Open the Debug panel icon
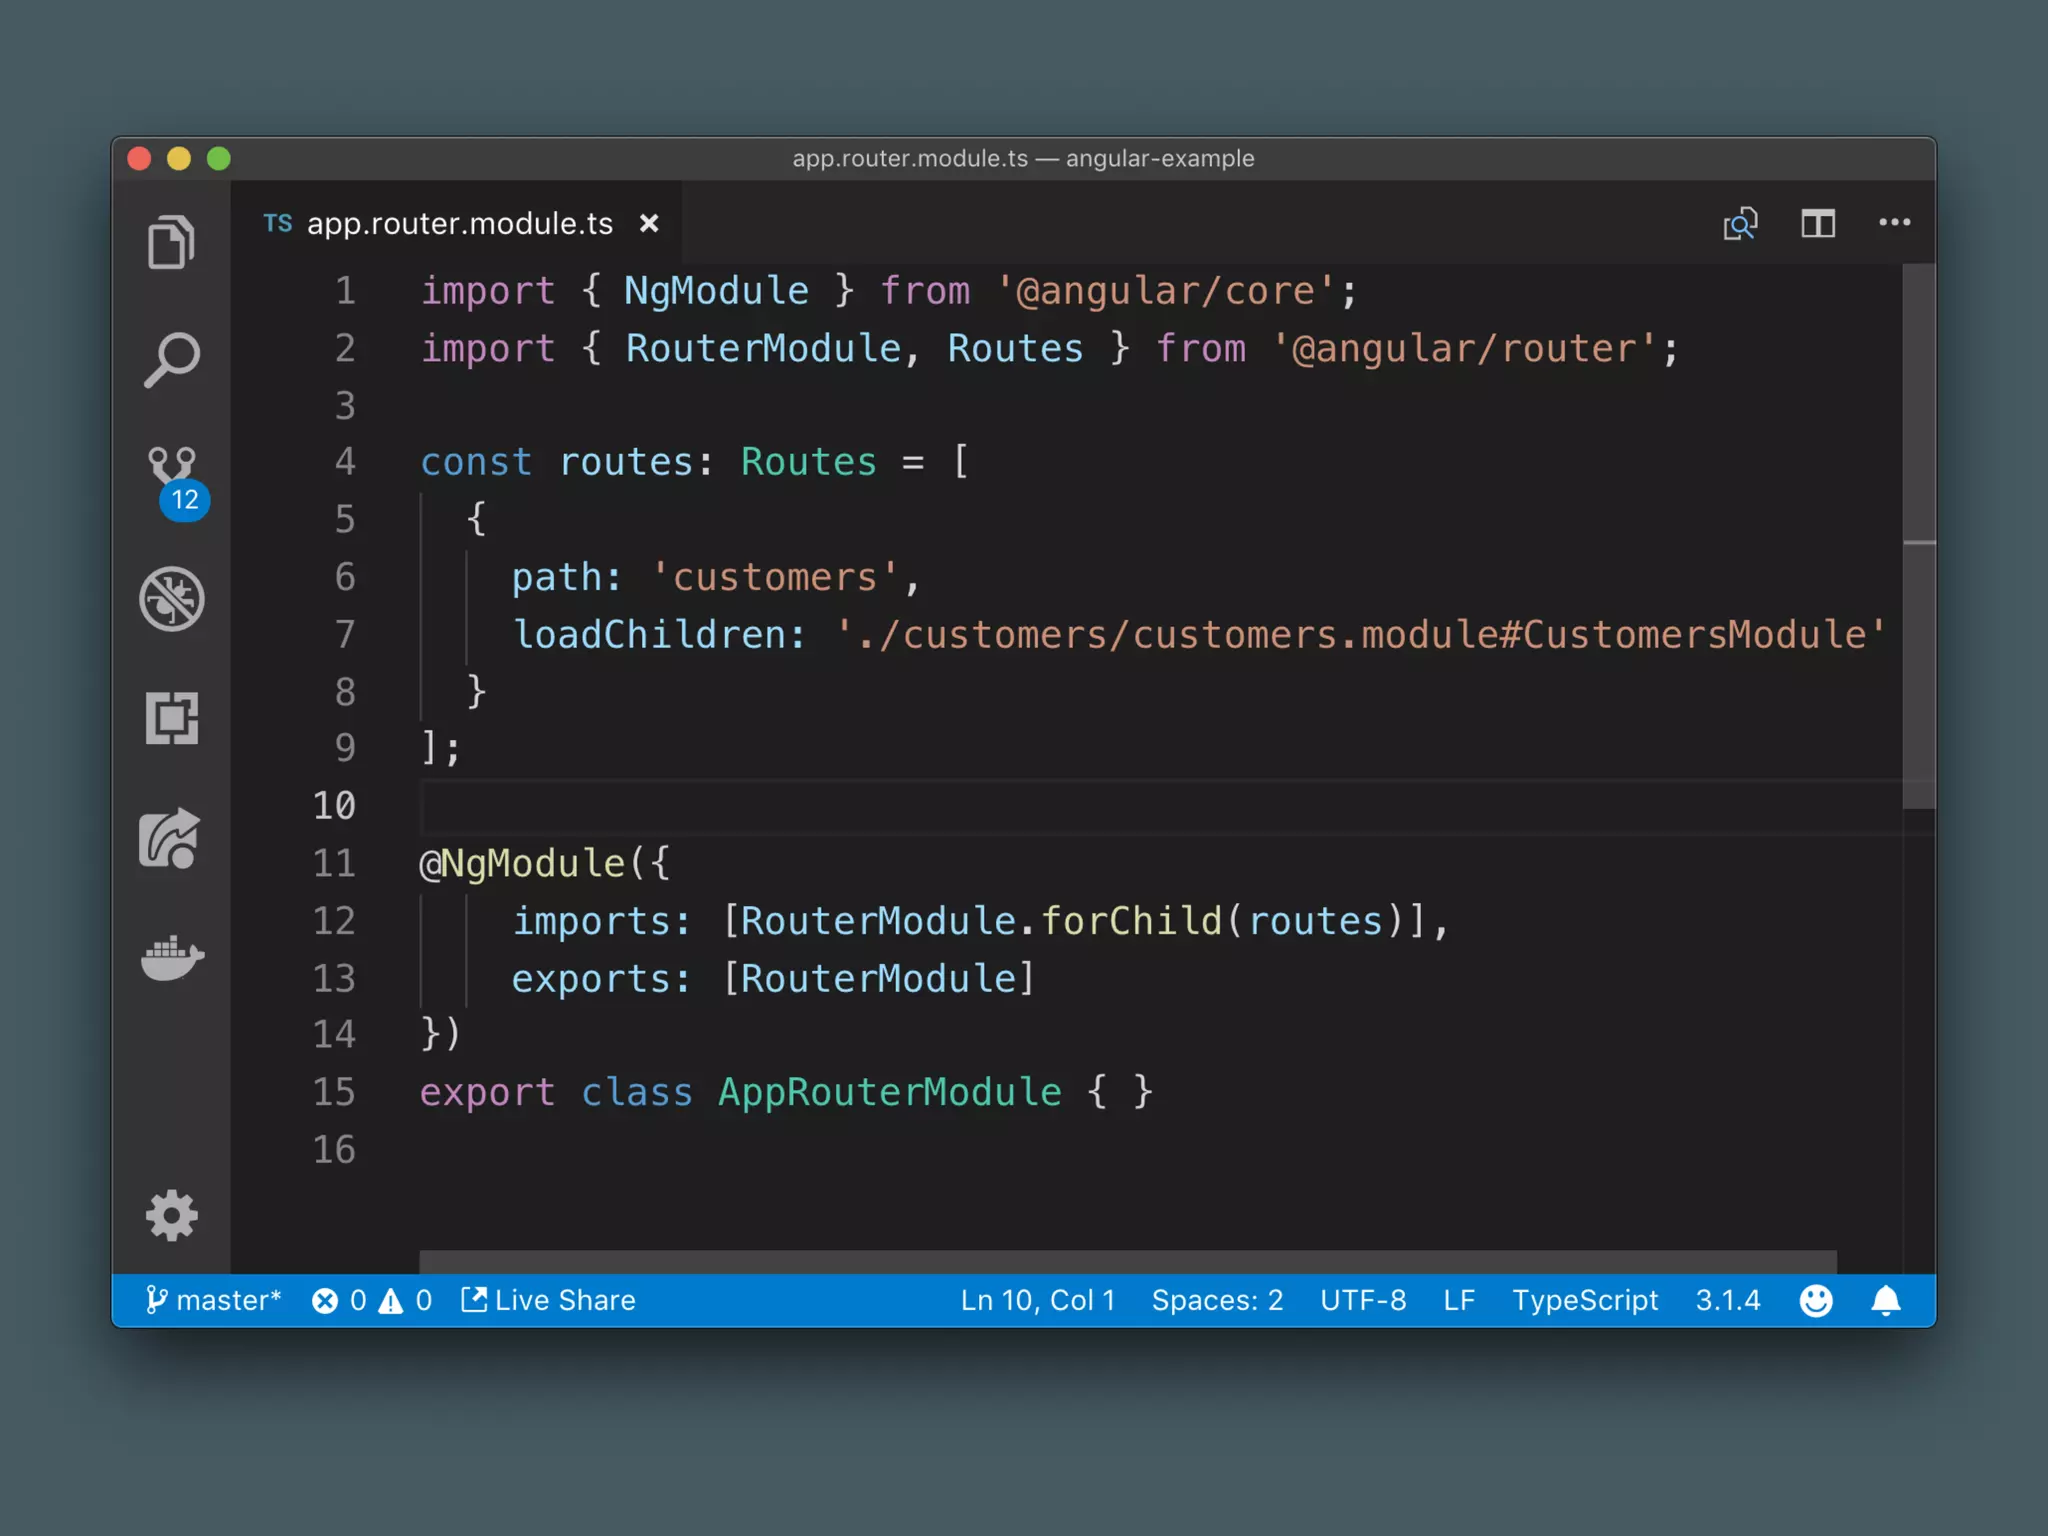Image resolution: width=2048 pixels, height=1536 pixels. (171, 599)
